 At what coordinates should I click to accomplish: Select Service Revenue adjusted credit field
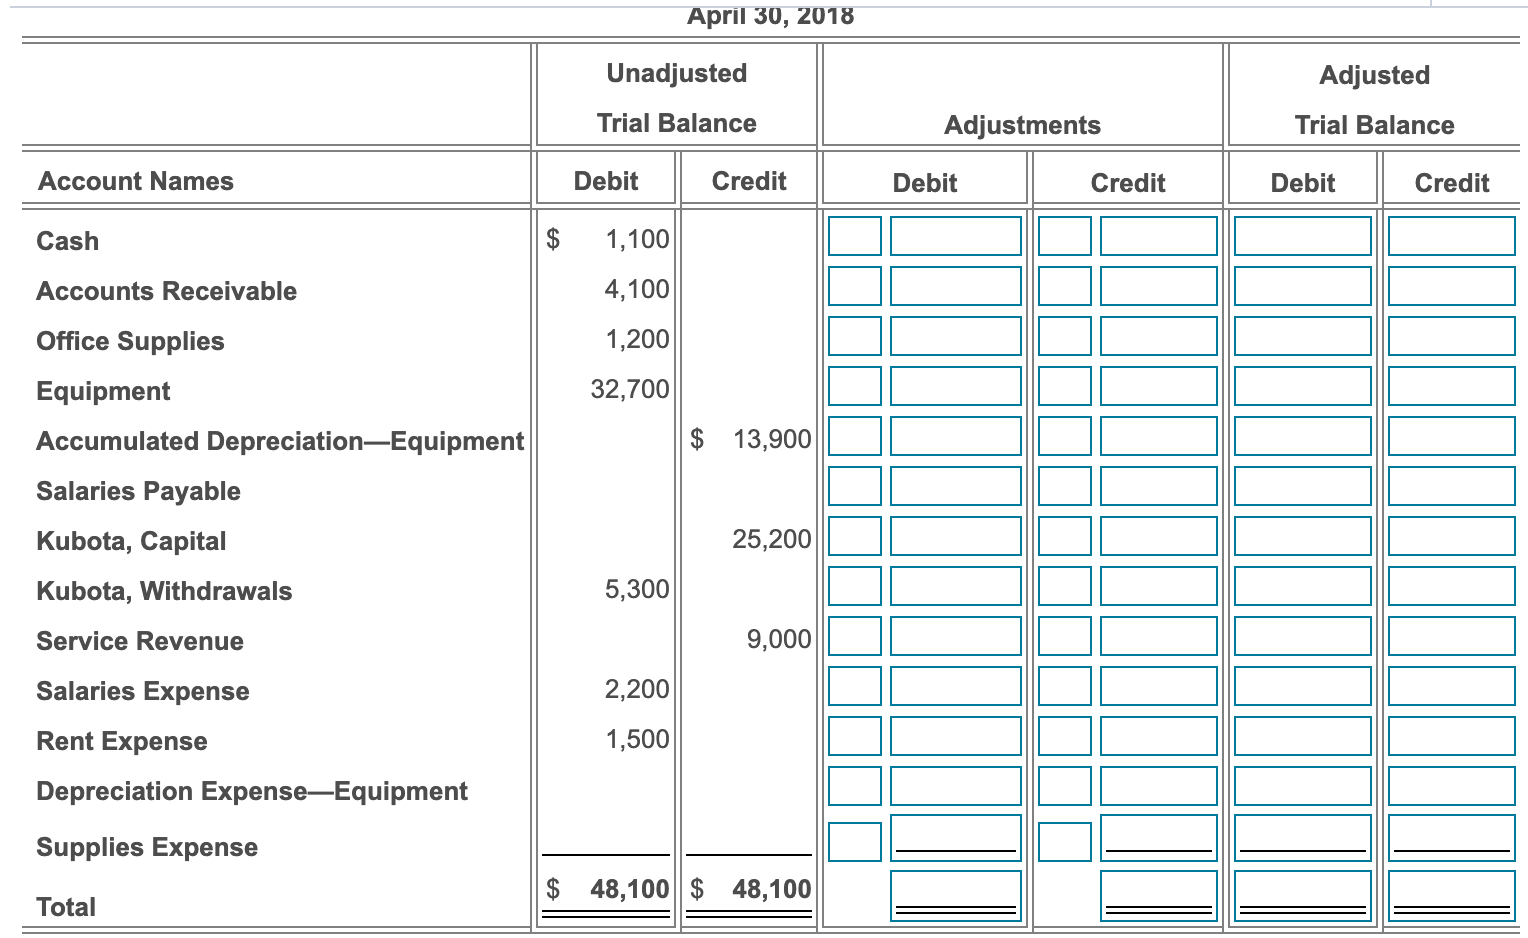coord(1452,636)
